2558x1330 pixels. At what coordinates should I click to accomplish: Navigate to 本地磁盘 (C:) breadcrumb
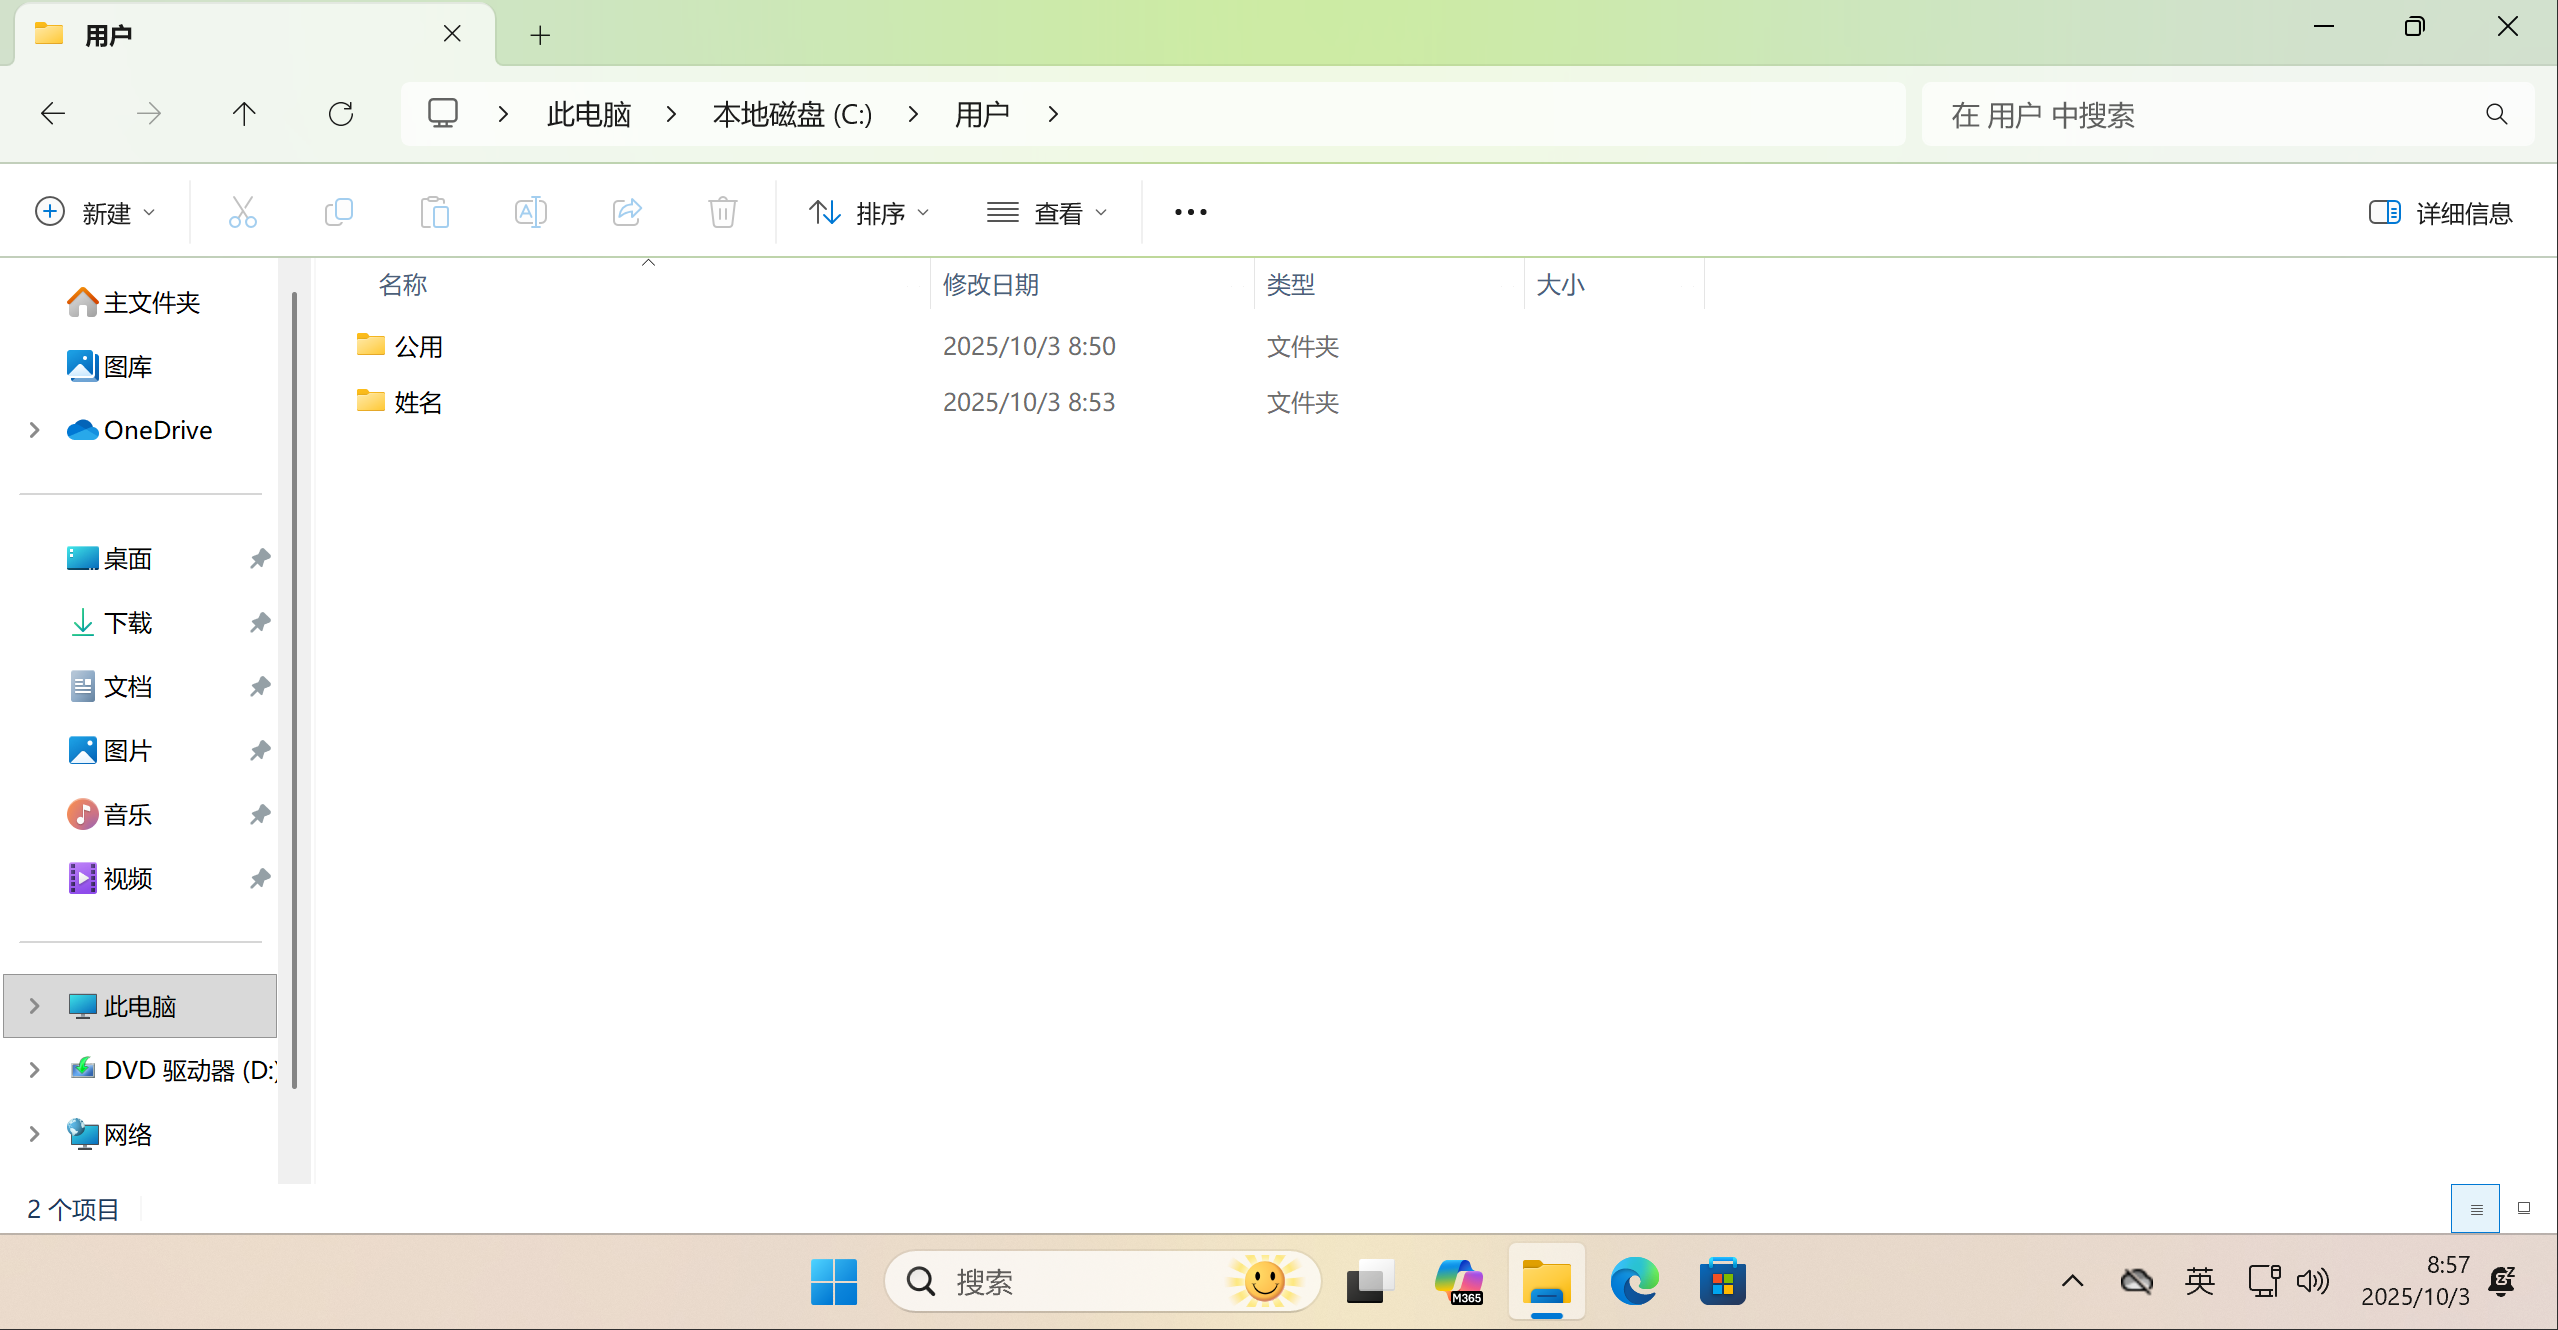tap(792, 114)
